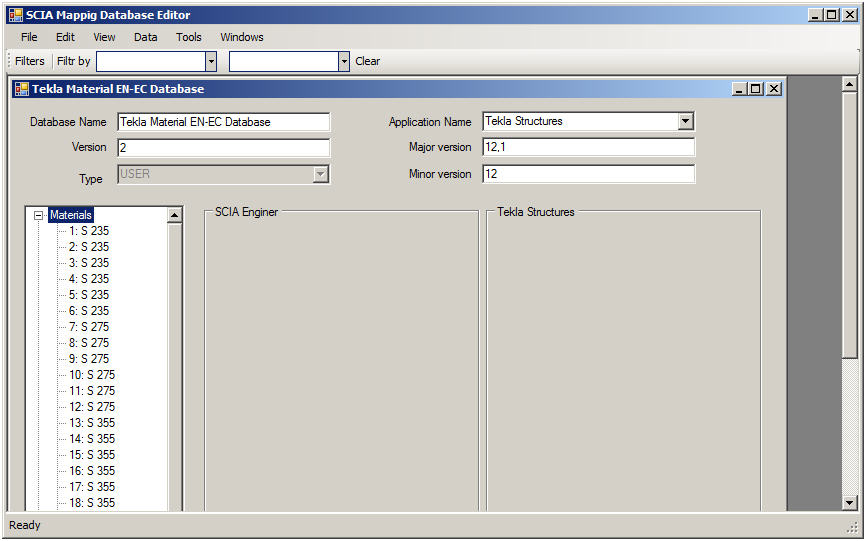Screen dimensions: 866x541
Task: Open the Windows menu
Action: pyautogui.click(x=241, y=37)
